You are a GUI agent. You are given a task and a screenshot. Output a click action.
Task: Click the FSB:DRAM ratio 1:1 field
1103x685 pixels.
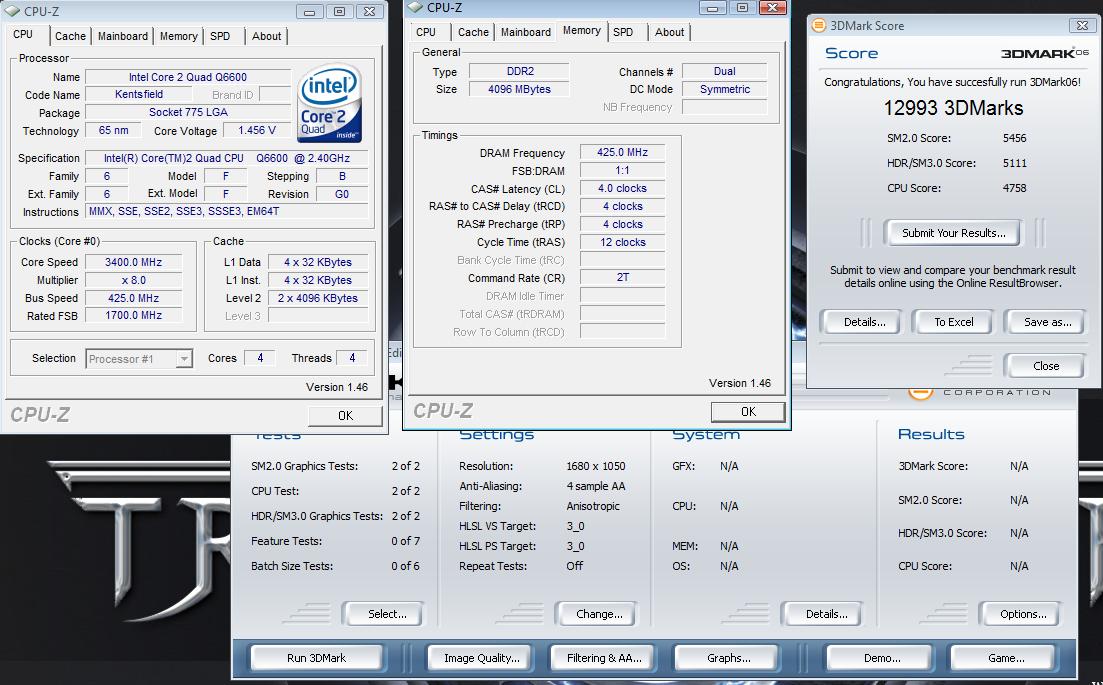point(623,170)
